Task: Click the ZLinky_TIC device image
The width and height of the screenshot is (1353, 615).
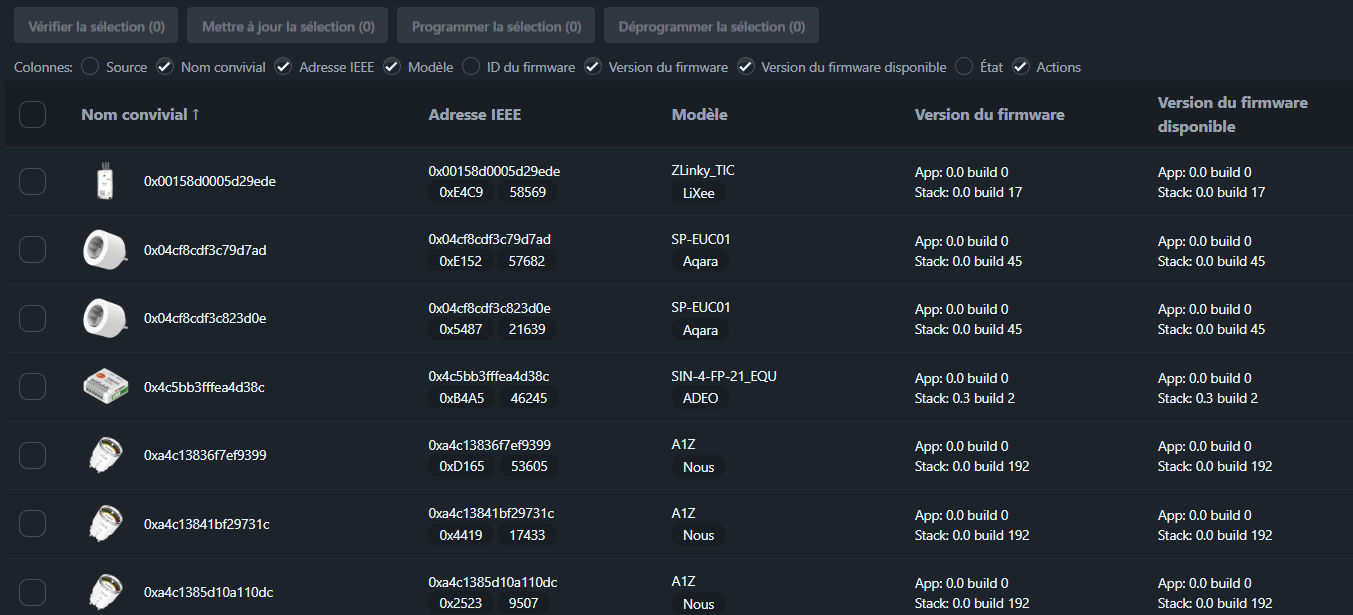Action: pos(104,181)
